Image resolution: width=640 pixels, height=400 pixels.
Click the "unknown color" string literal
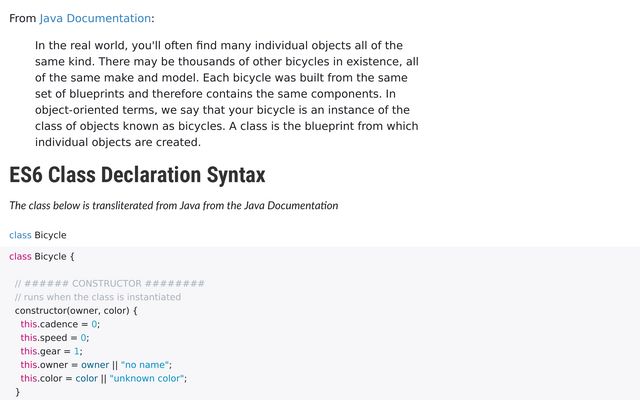(147, 378)
